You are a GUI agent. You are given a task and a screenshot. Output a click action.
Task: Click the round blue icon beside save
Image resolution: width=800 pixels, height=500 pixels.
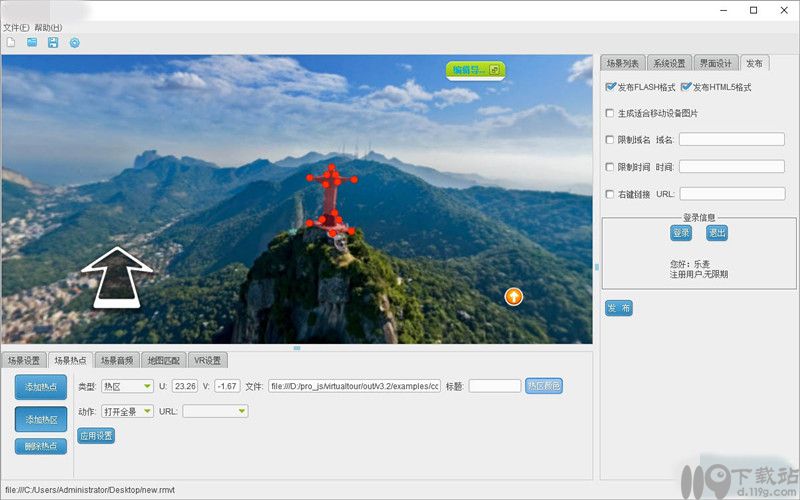pyautogui.click(x=74, y=43)
